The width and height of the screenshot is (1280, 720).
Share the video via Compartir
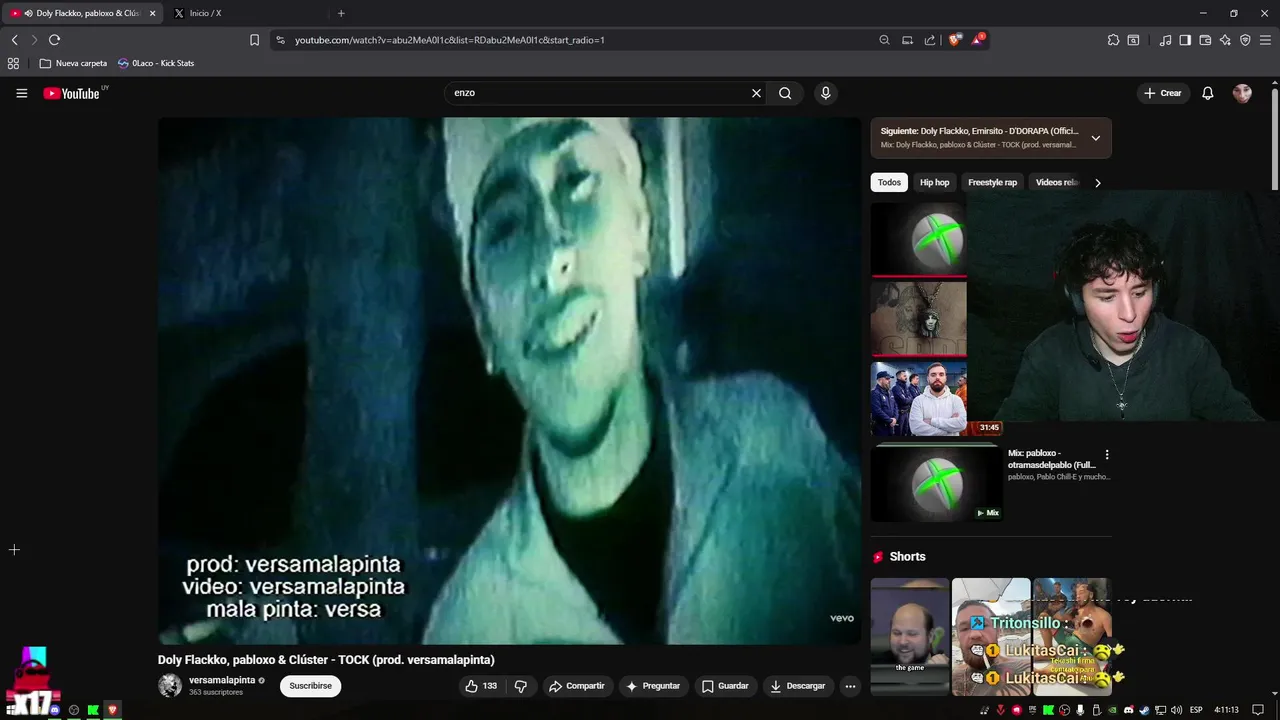(576, 686)
